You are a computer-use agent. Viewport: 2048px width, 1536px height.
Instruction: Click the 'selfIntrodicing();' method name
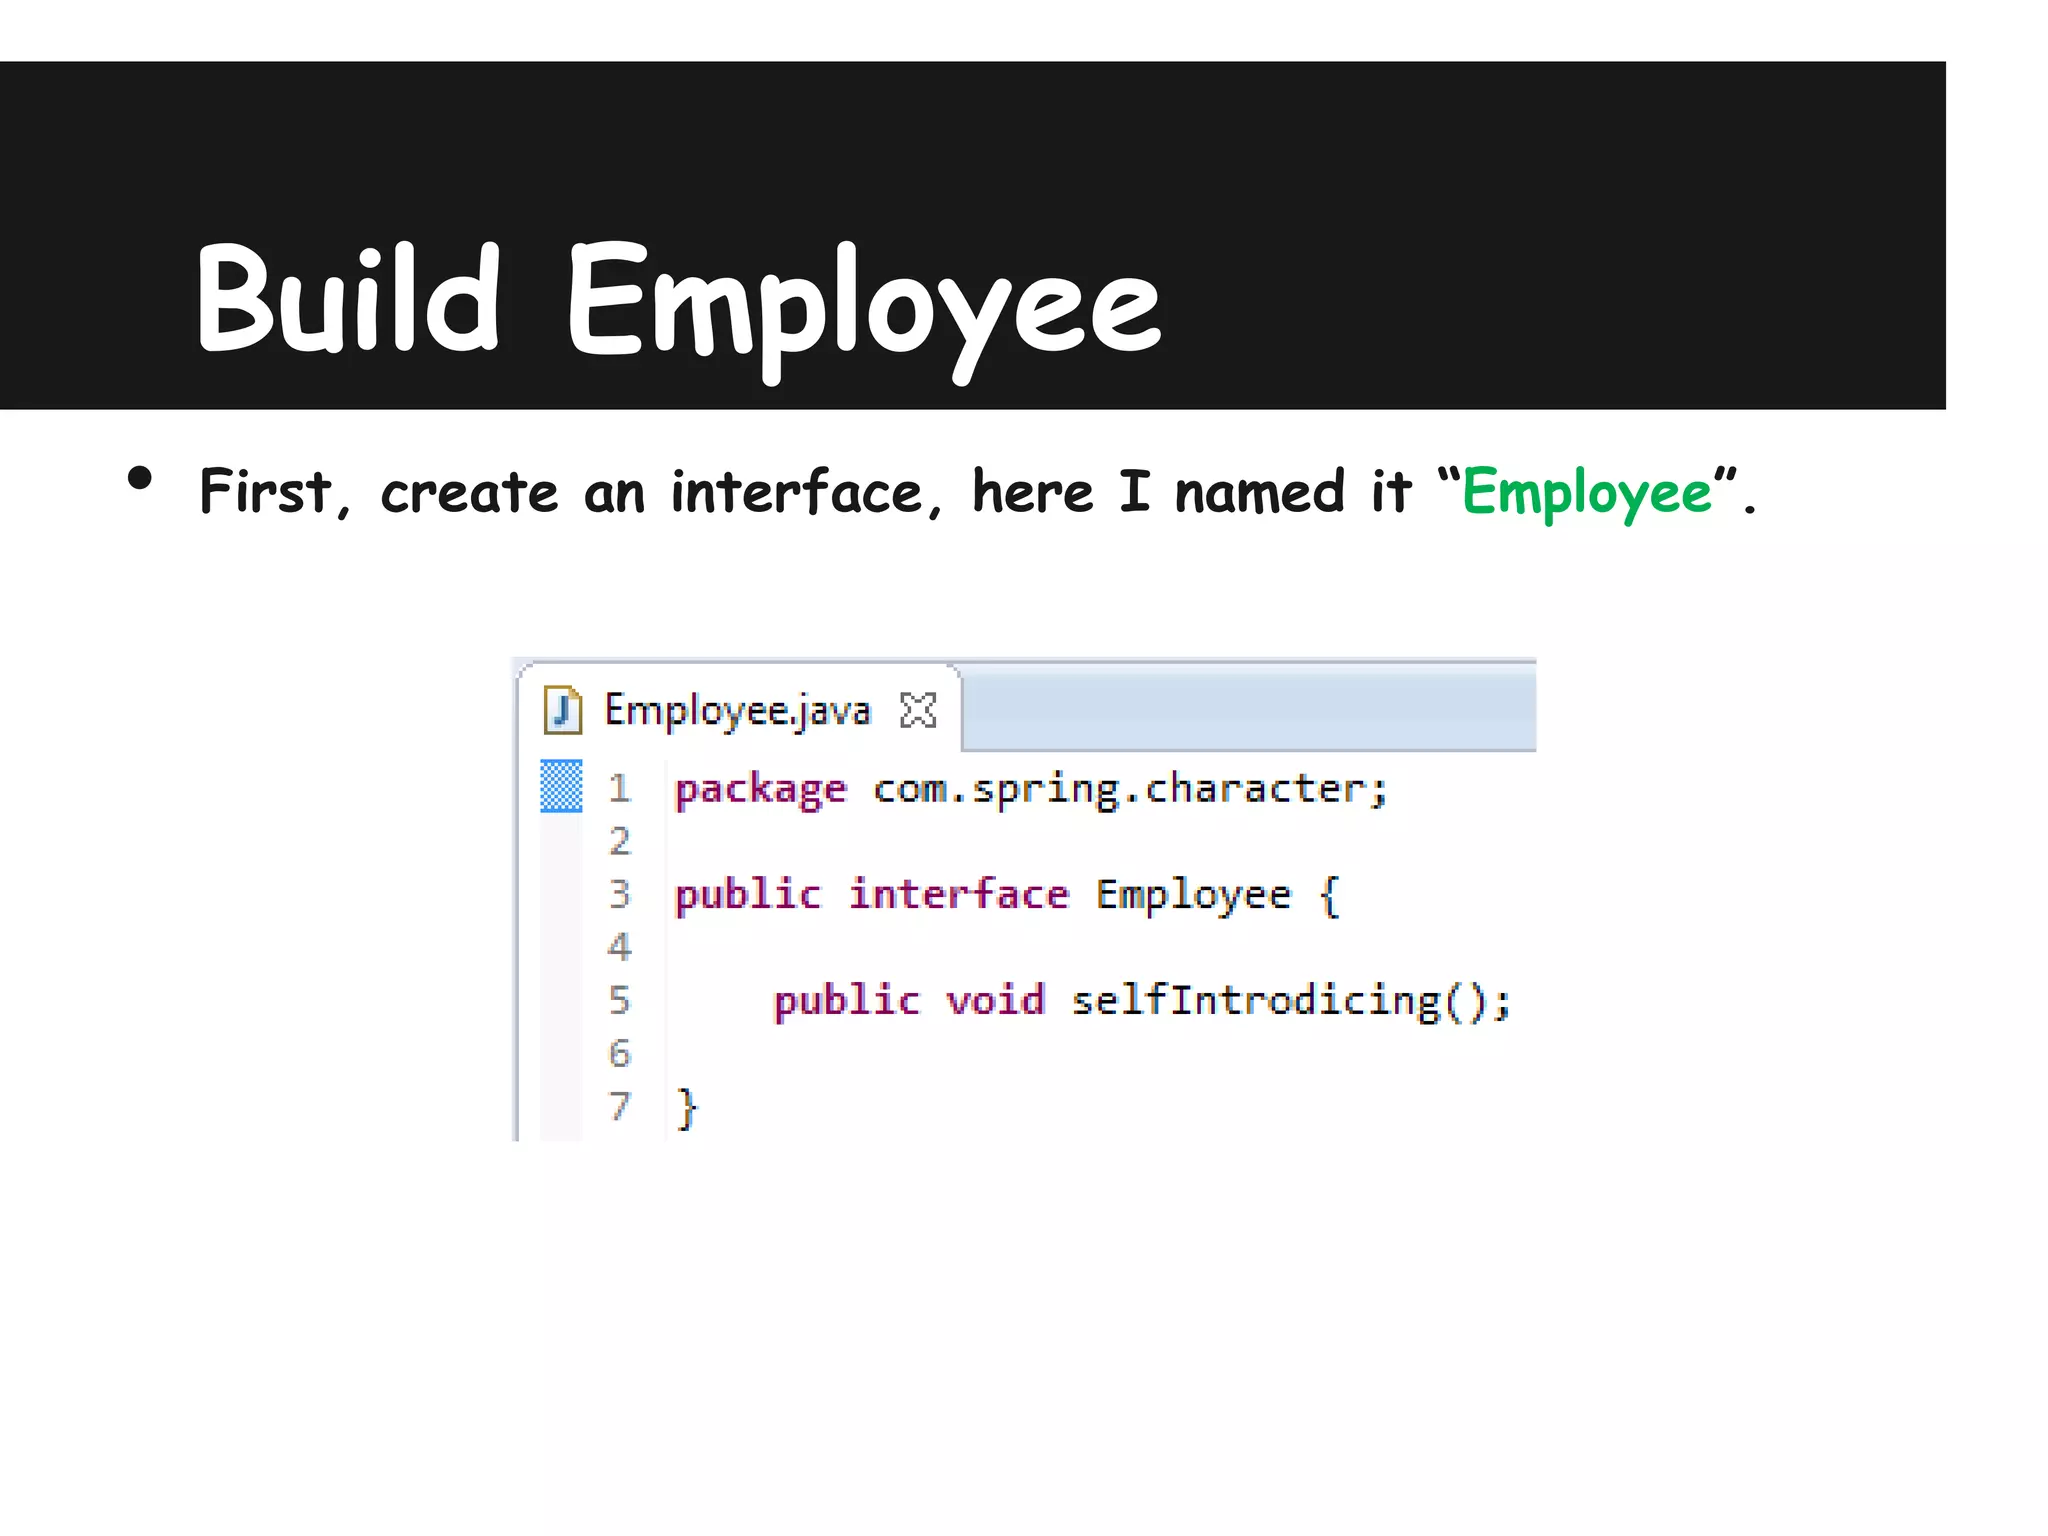click(1290, 1001)
